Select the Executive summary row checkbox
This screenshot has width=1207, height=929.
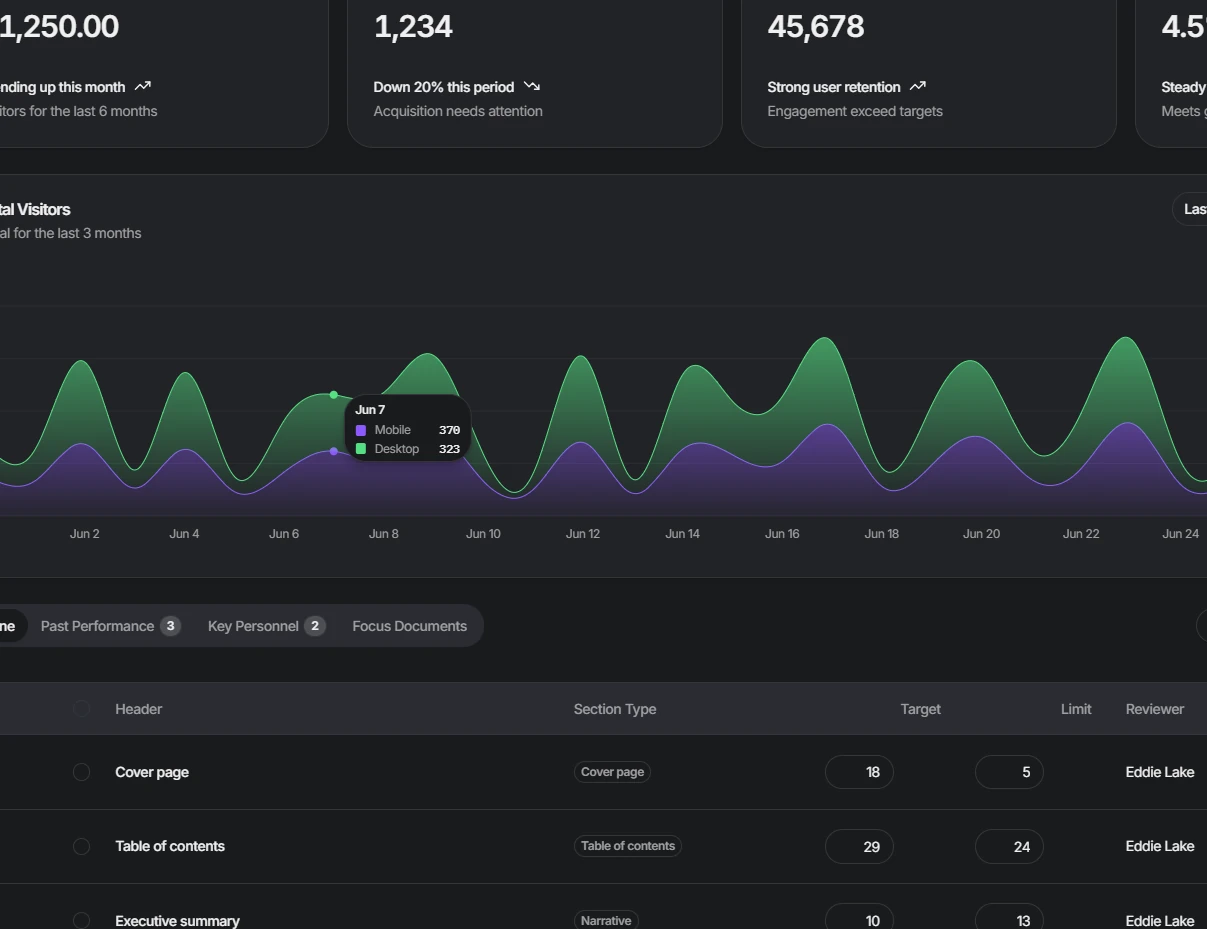82,920
